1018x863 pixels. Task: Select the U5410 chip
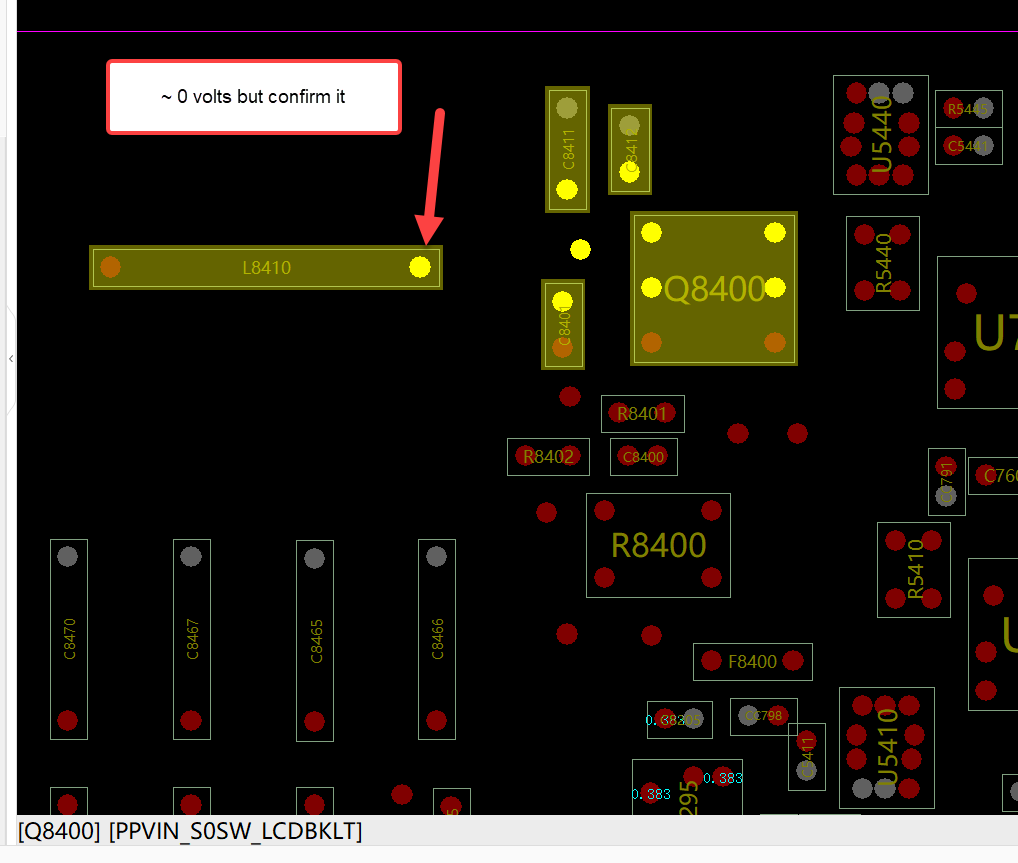[887, 747]
